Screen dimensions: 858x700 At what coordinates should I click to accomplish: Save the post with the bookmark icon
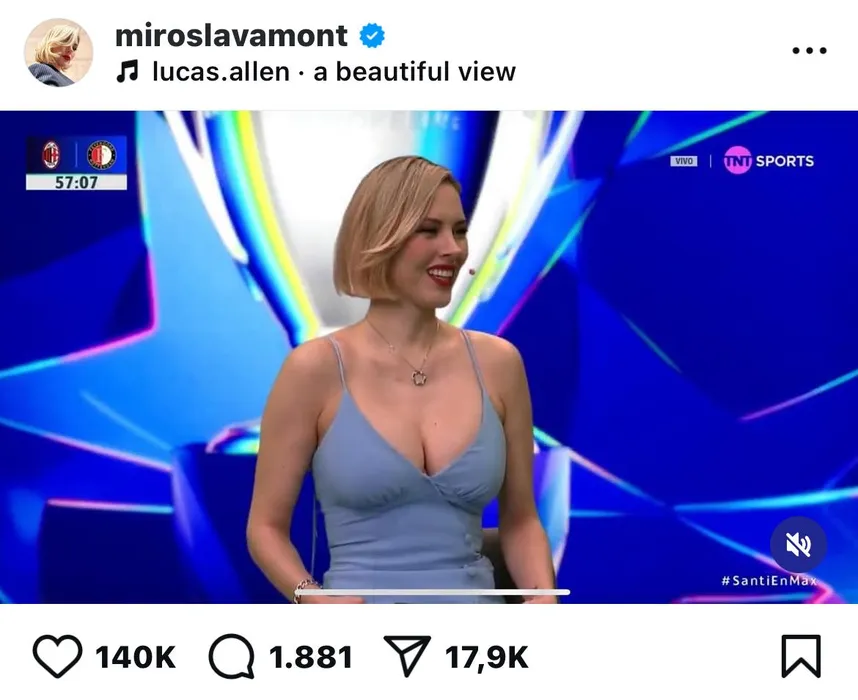point(801,656)
